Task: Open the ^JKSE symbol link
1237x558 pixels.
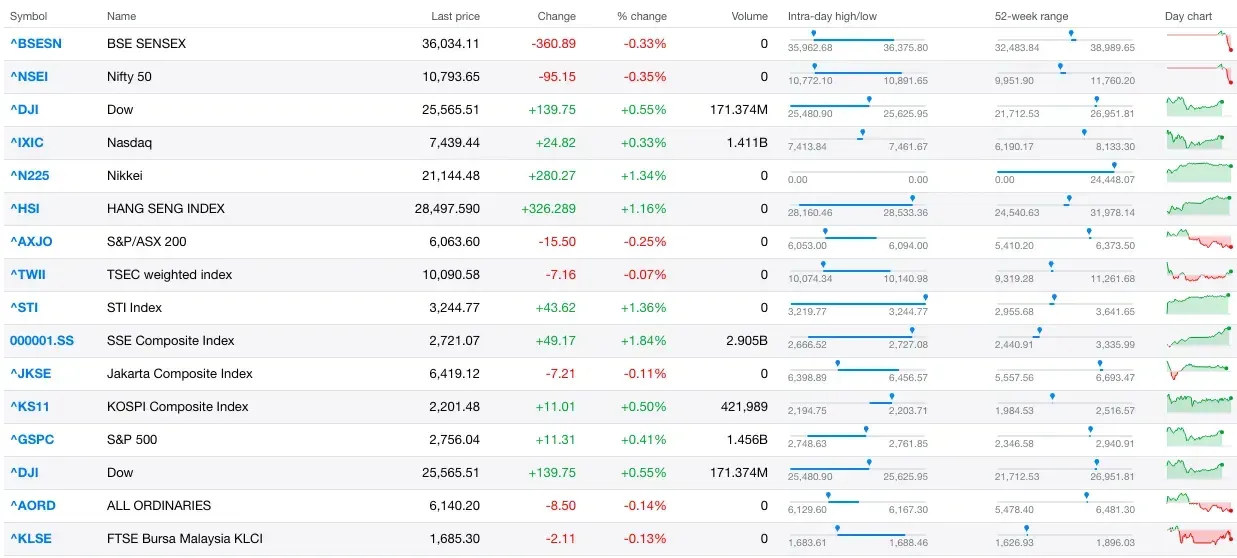Action: (x=30, y=374)
